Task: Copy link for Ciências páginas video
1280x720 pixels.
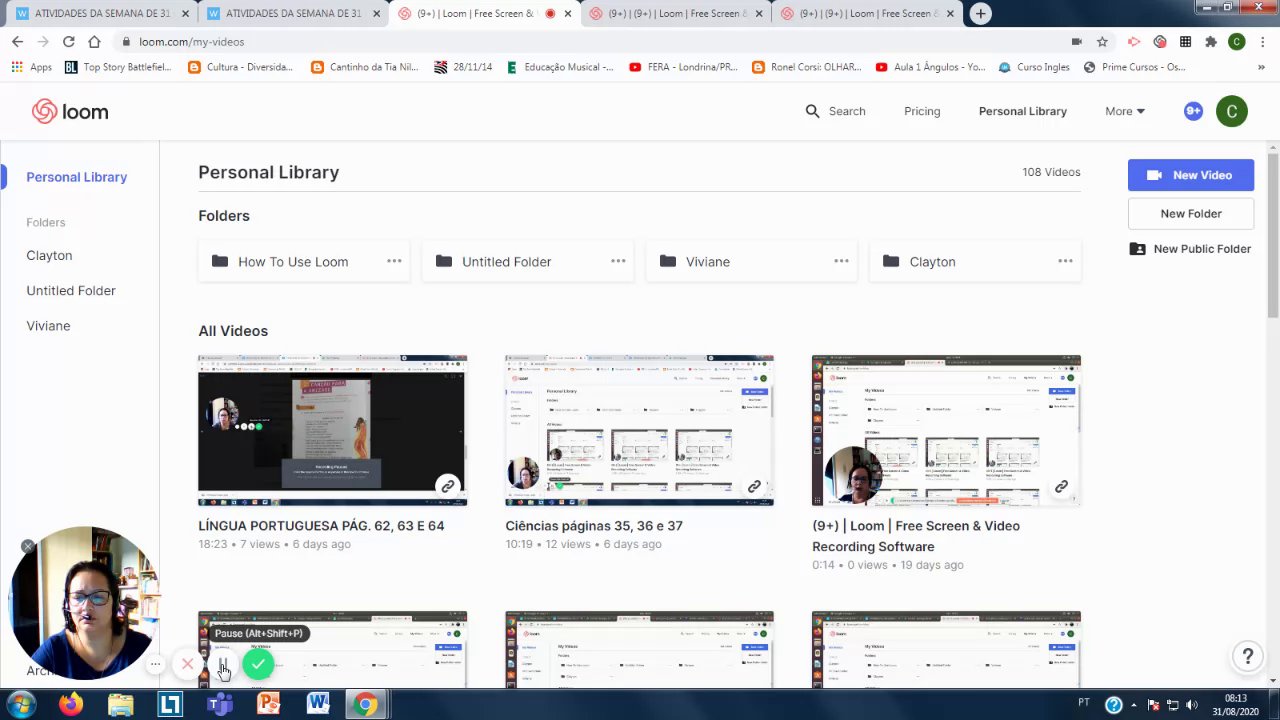Action: pyautogui.click(x=754, y=487)
